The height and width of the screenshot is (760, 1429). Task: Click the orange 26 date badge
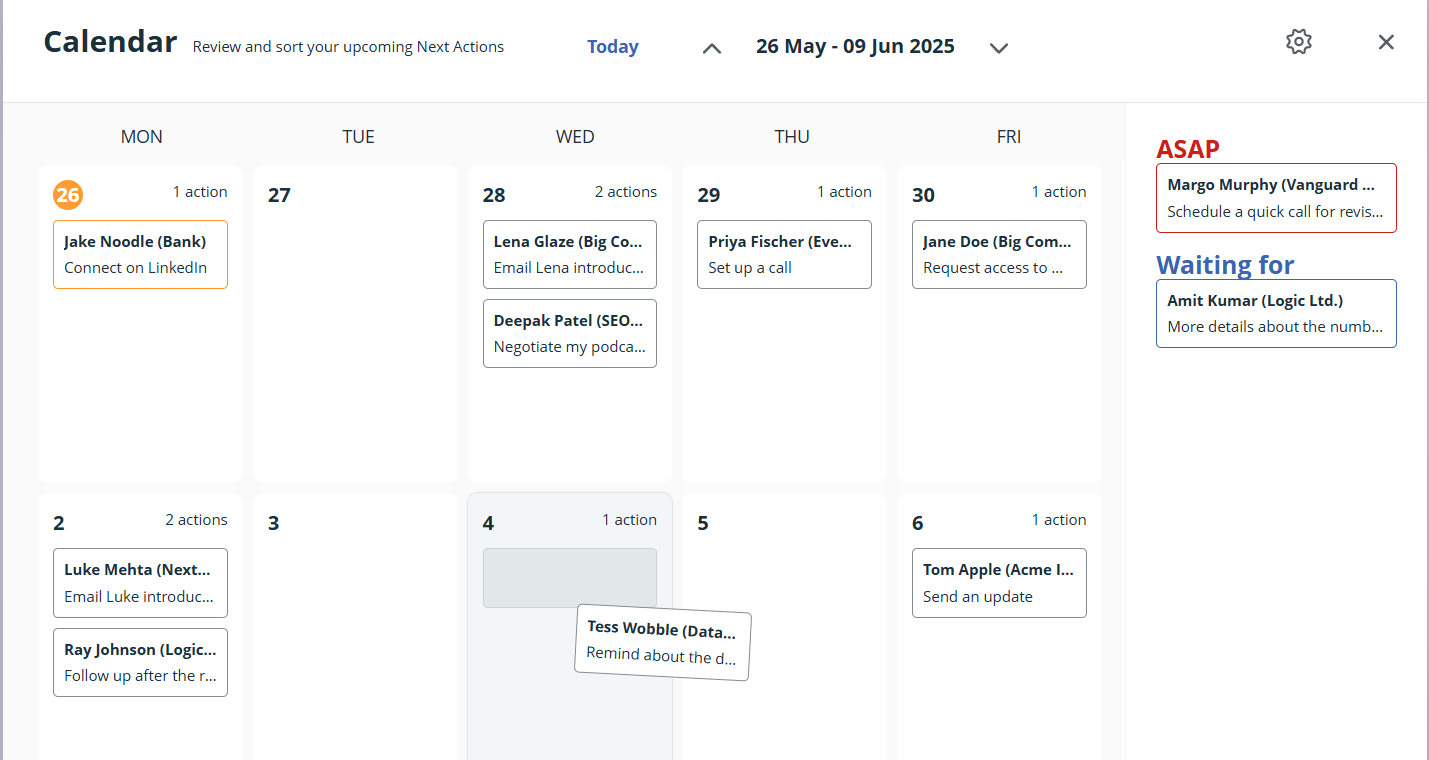click(x=68, y=195)
